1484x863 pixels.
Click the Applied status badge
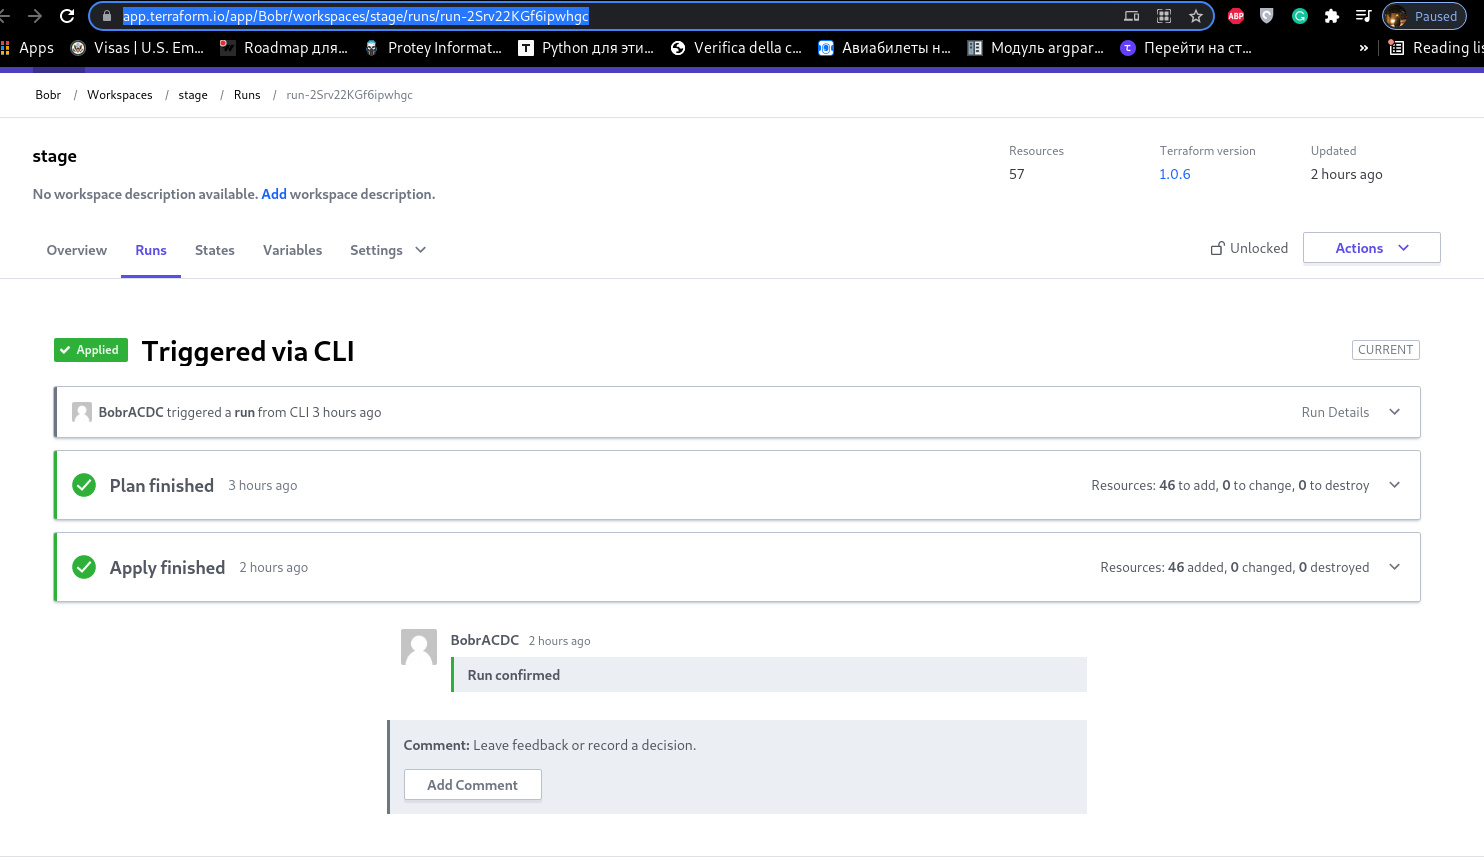click(x=91, y=350)
